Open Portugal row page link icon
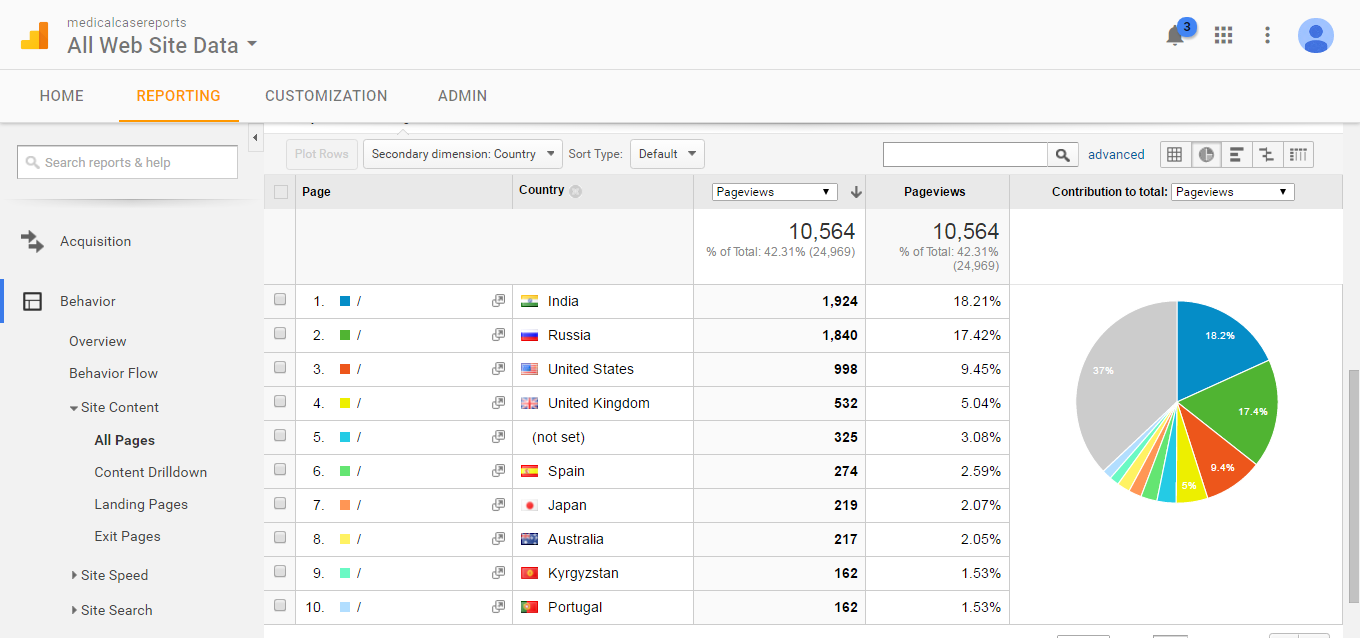 pos(498,607)
